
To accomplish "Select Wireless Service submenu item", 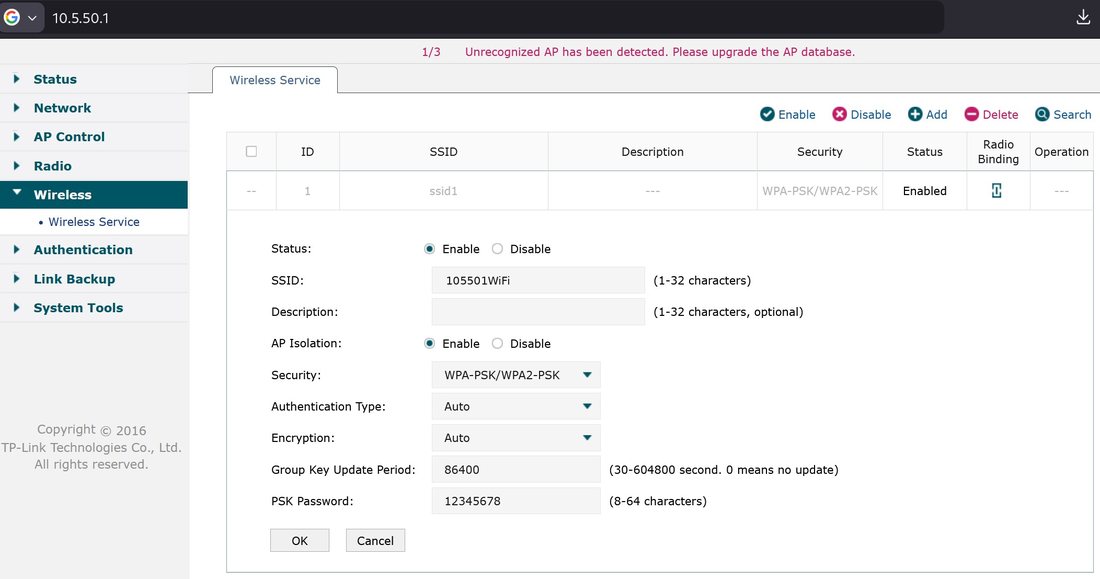I will pos(93,222).
